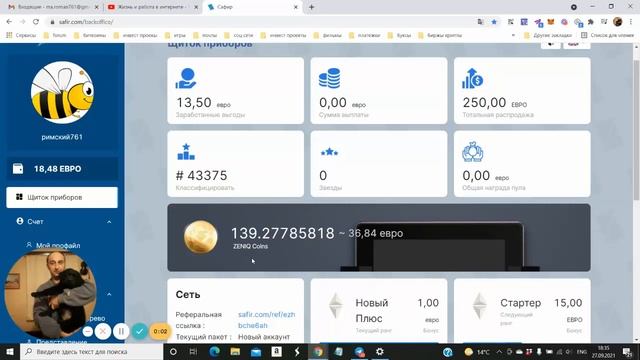640x360 pixels.
Task: Pause the screen recording
Action: pyautogui.click(x=121, y=331)
